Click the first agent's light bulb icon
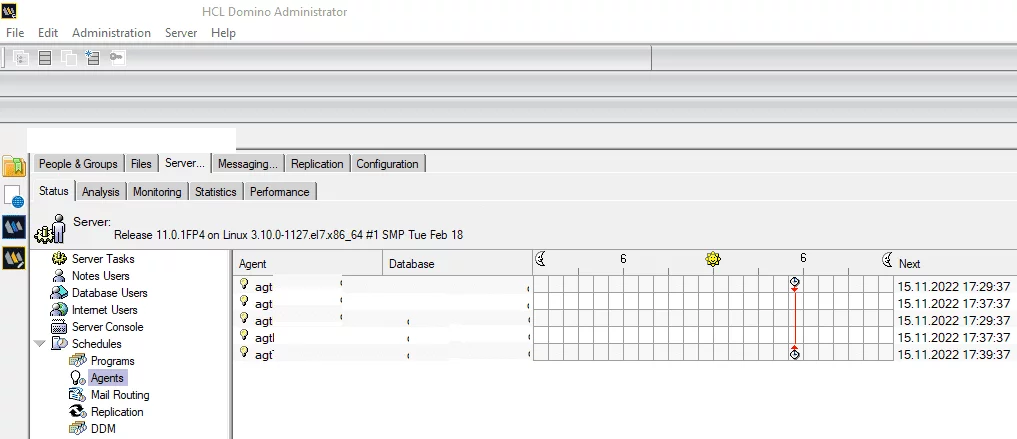 point(243,285)
